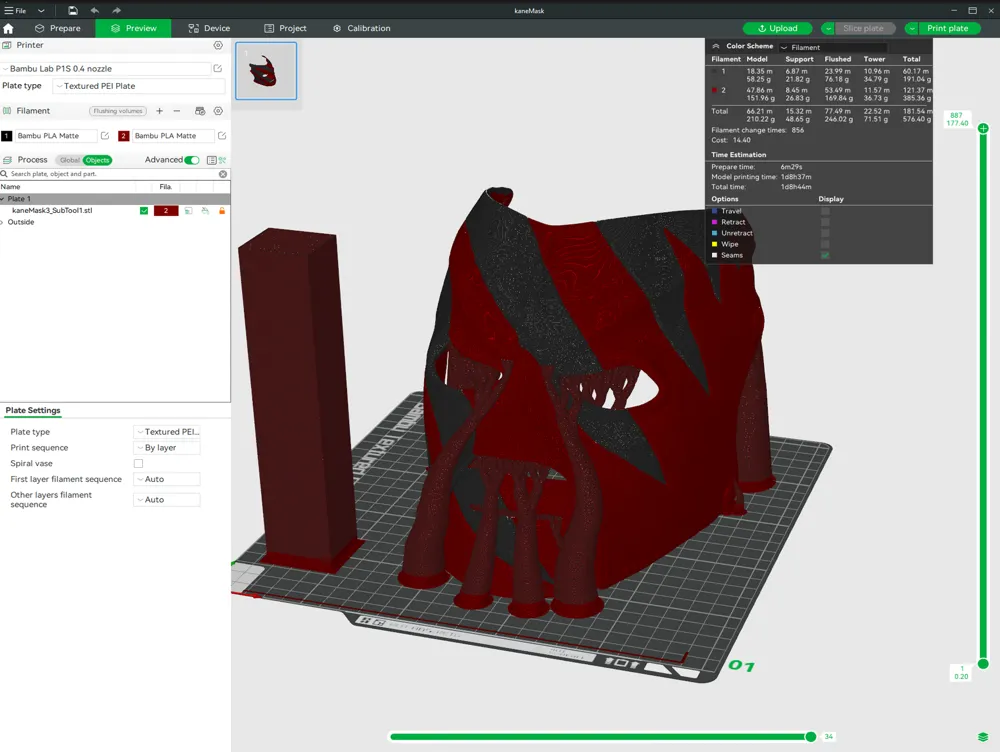Switch process mode to Global
This screenshot has height=752, width=1000.
70,160
